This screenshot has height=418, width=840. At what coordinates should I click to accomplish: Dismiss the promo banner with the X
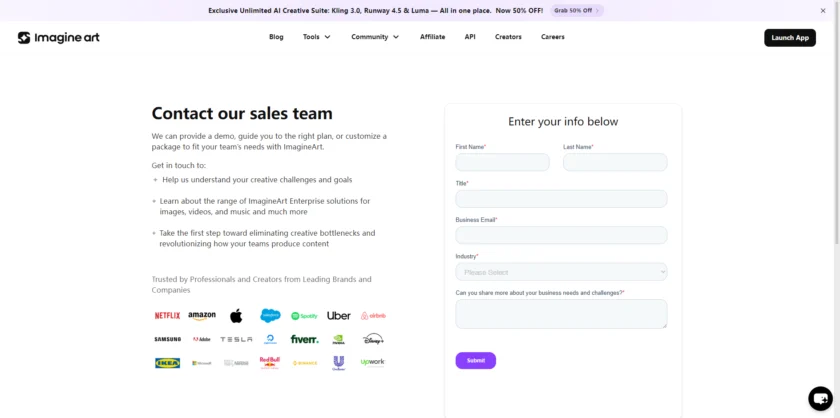click(823, 10)
